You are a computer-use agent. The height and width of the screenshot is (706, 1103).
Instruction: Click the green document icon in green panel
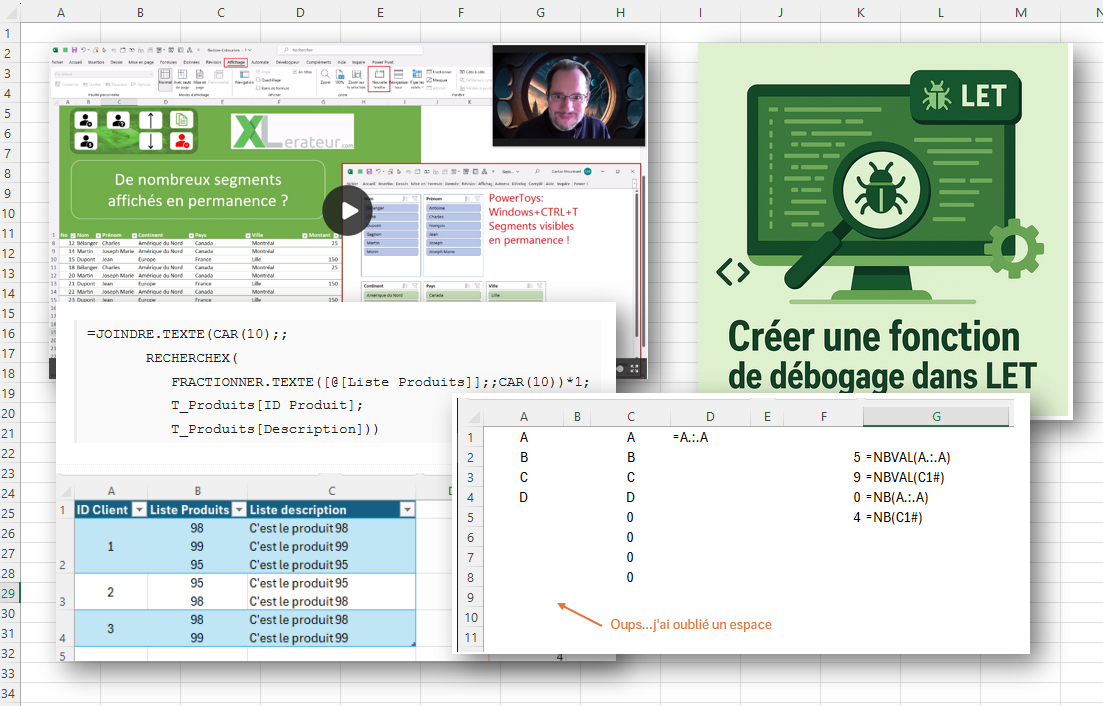(x=181, y=121)
